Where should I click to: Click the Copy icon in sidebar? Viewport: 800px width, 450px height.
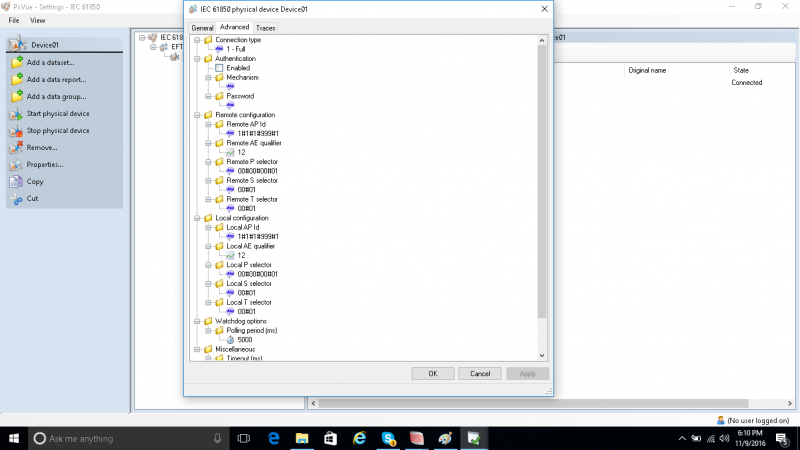pos(16,181)
